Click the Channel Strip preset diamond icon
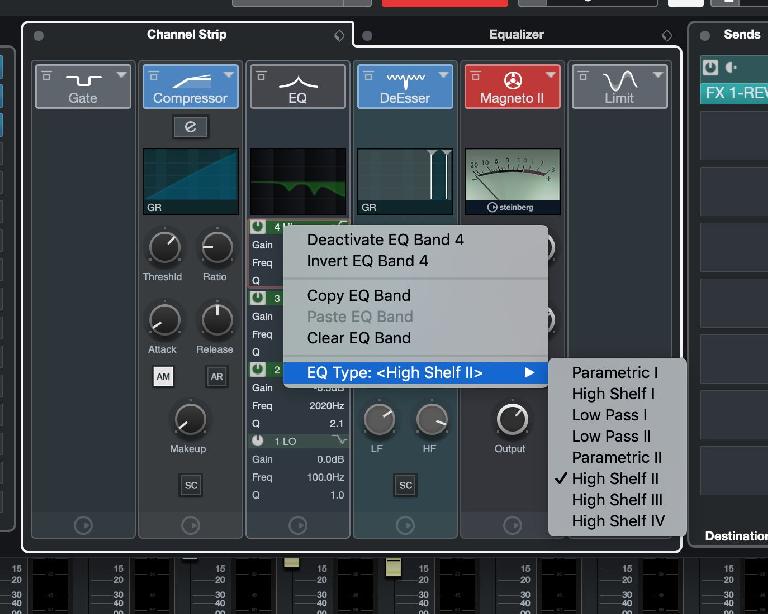This screenshot has width=768, height=614. coord(339,35)
